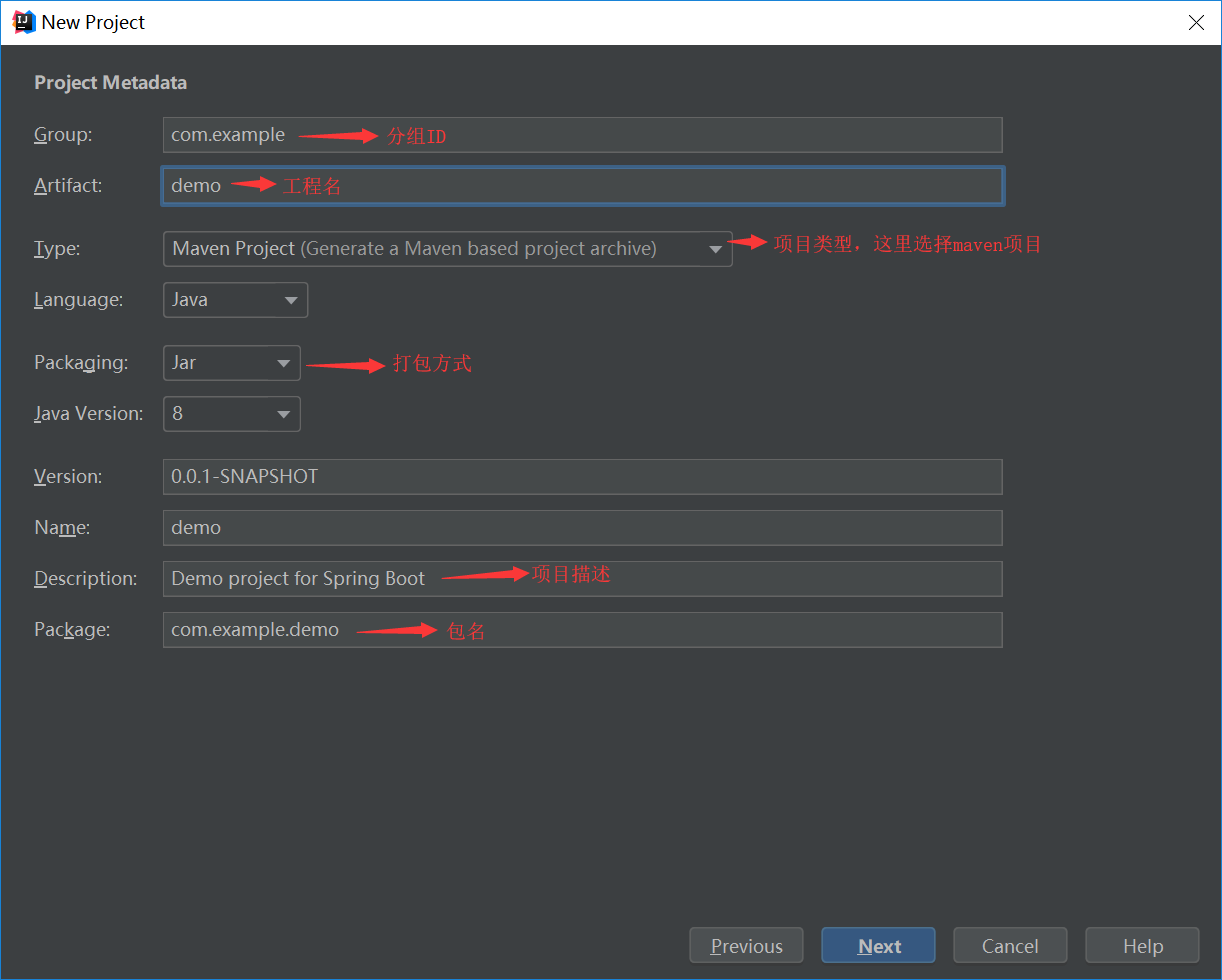Viewport: 1222px width, 980px height.
Task: Open the Language dropdown showing Java
Action: pos(235,300)
